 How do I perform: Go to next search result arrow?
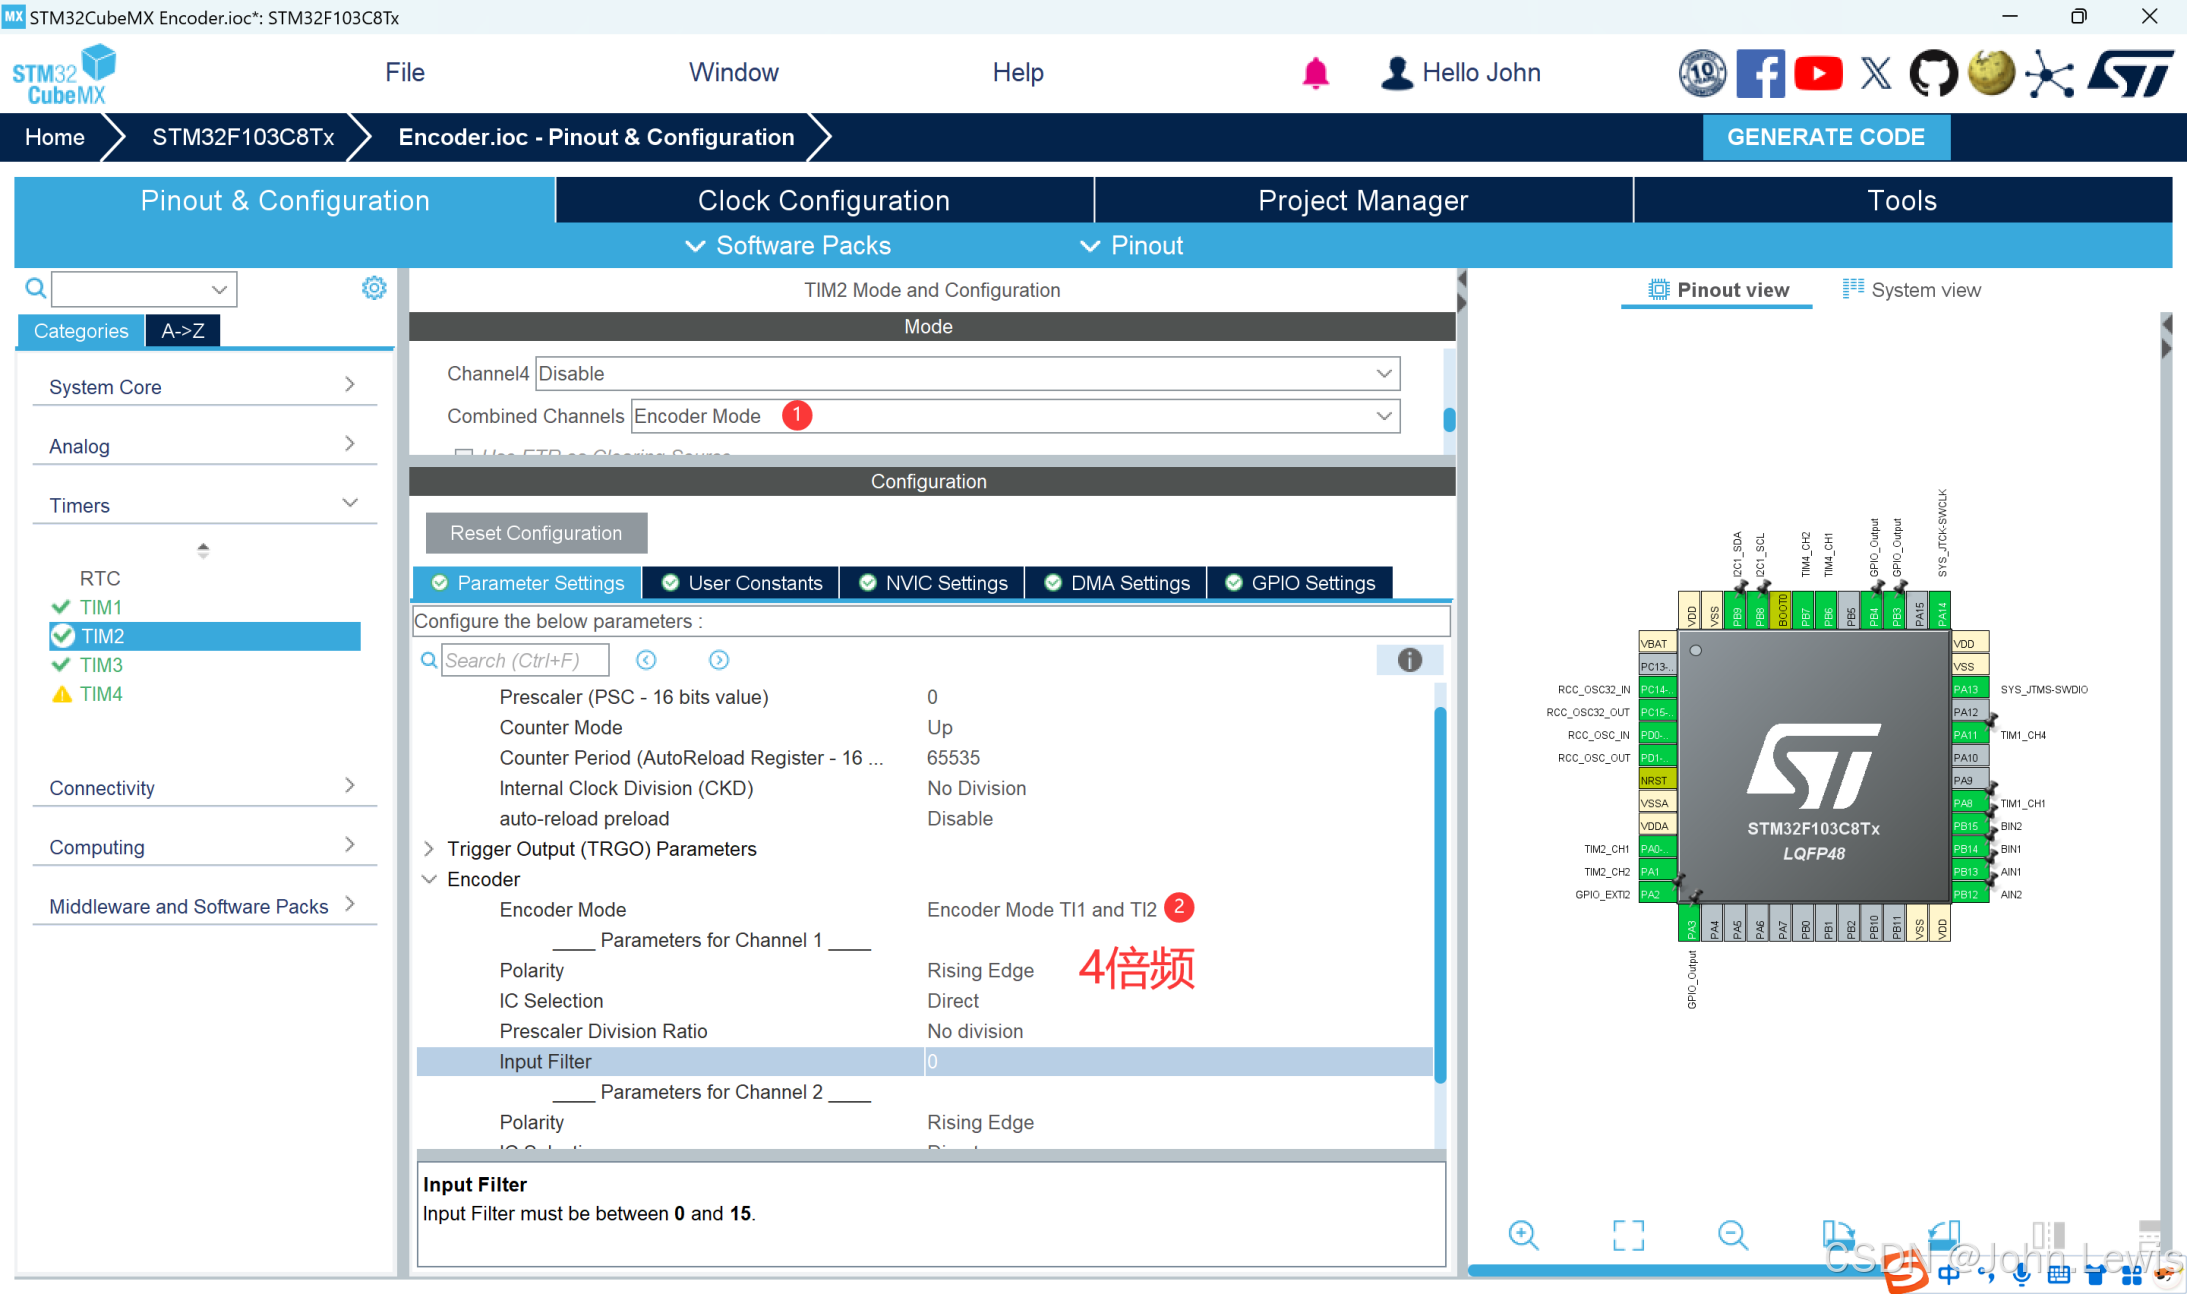(719, 660)
